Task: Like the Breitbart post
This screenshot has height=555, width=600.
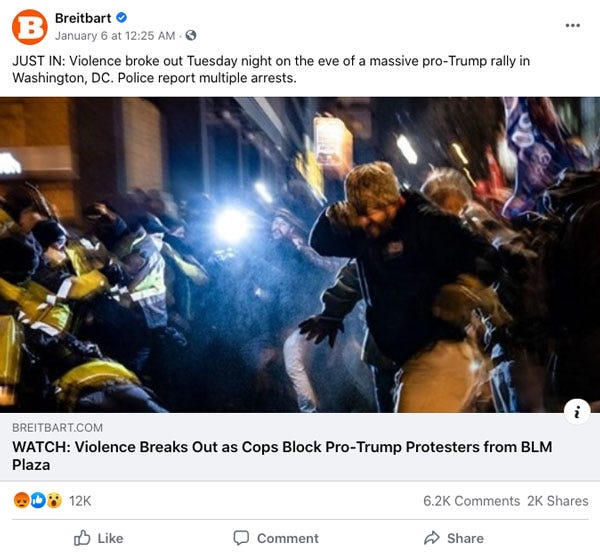Action: pyautogui.click(x=99, y=538)
